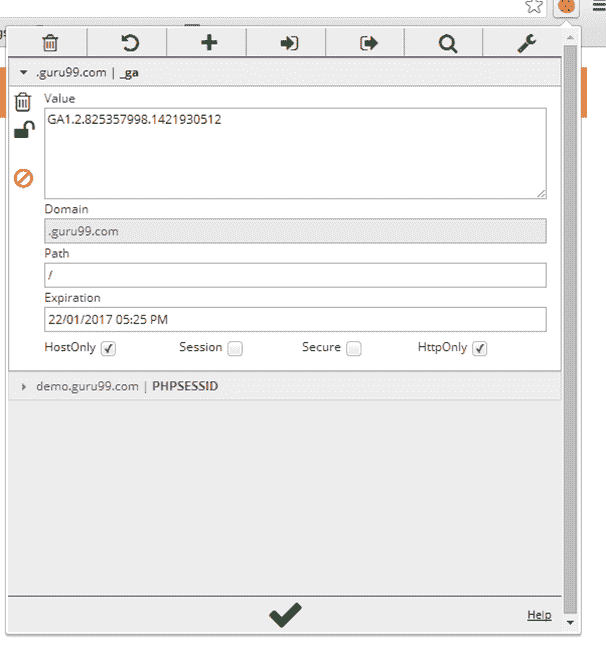Export cookies using the arrow-out icon

pyautogui.click(x=368, y=43)
